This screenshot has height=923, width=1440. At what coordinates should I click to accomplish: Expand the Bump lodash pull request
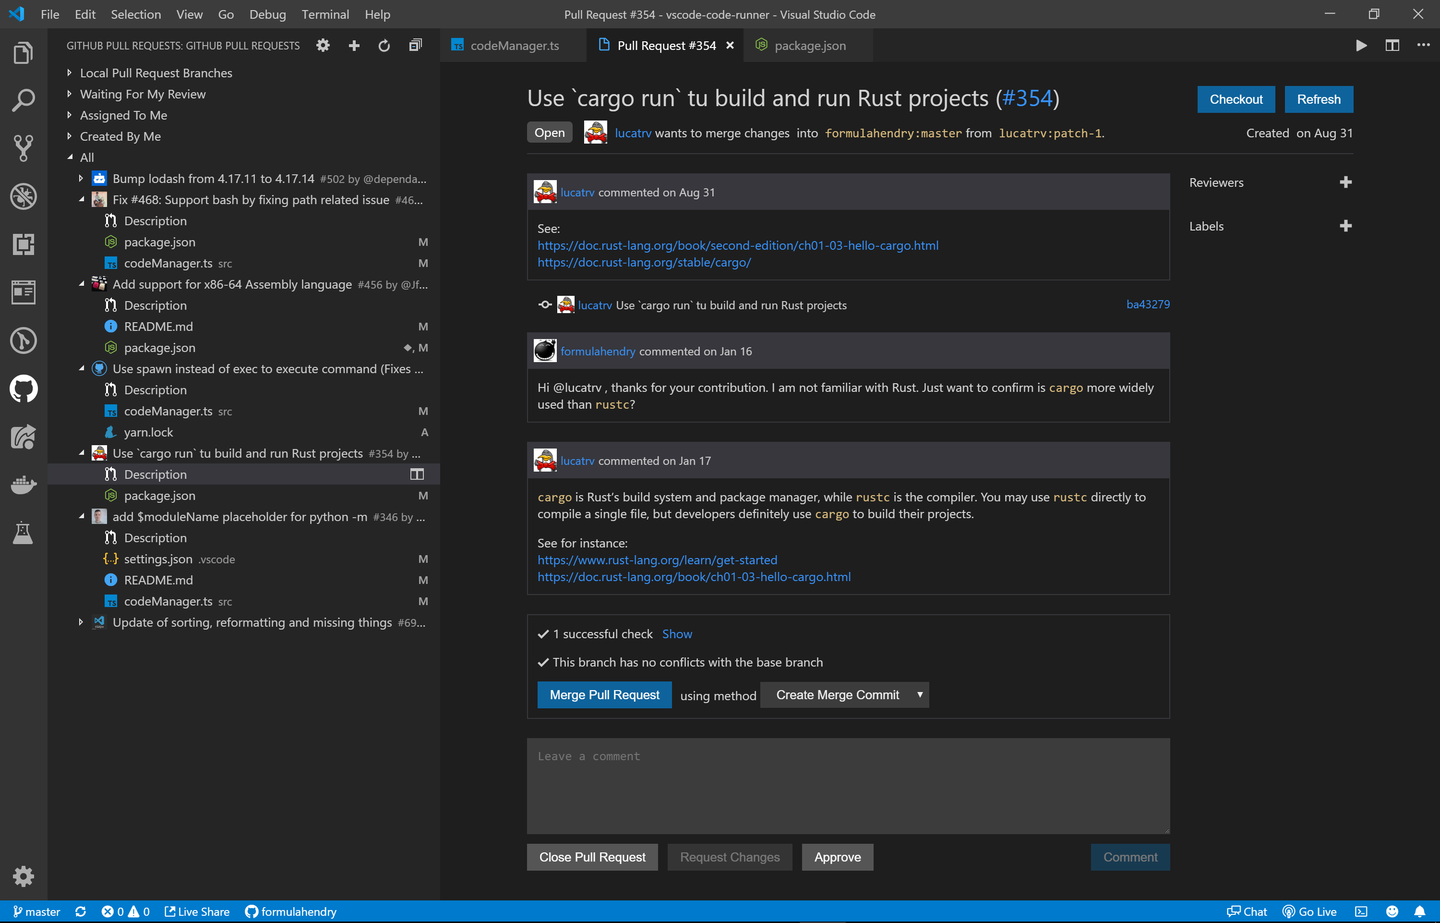[x=81, y=178]
